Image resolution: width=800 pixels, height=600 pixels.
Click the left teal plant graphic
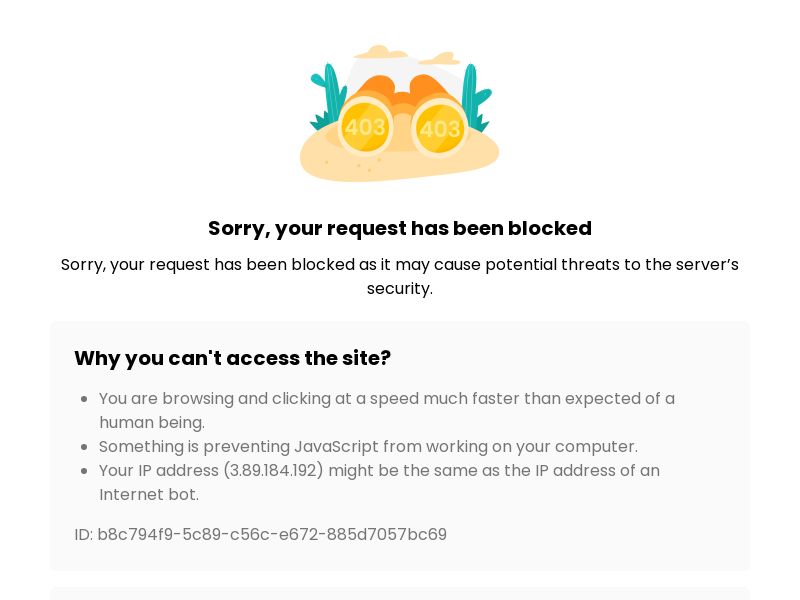tap(326, 100)
